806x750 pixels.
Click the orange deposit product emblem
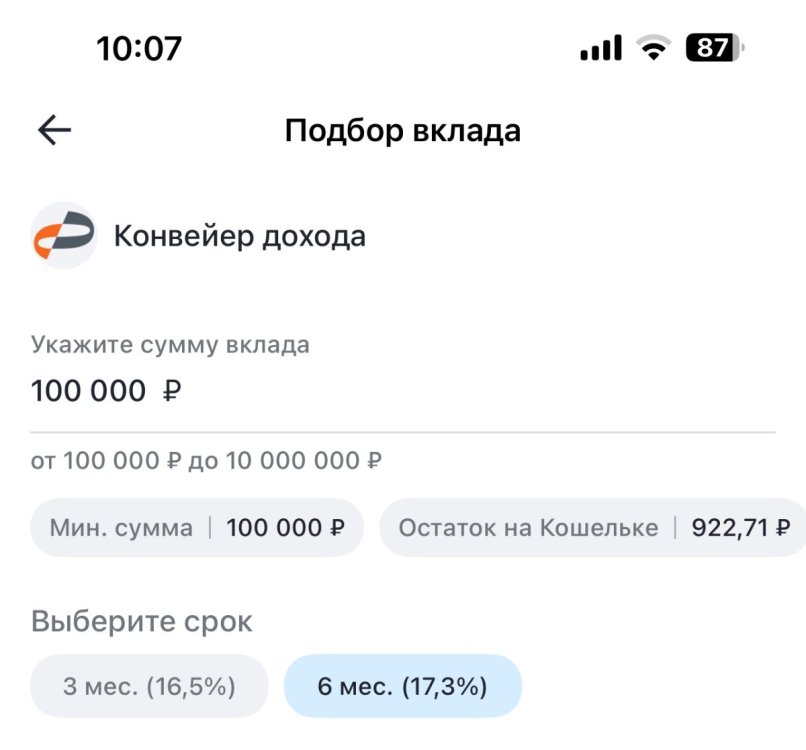point(62,236)
